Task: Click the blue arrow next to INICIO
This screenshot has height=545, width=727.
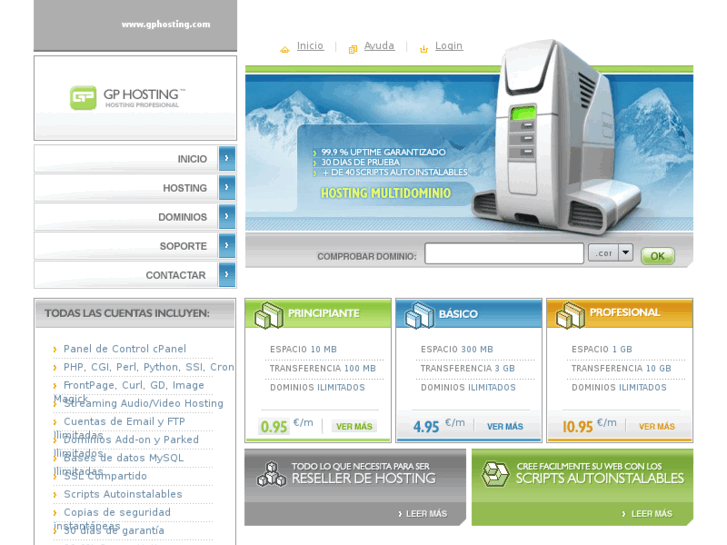Action: [x=227, y=158]
